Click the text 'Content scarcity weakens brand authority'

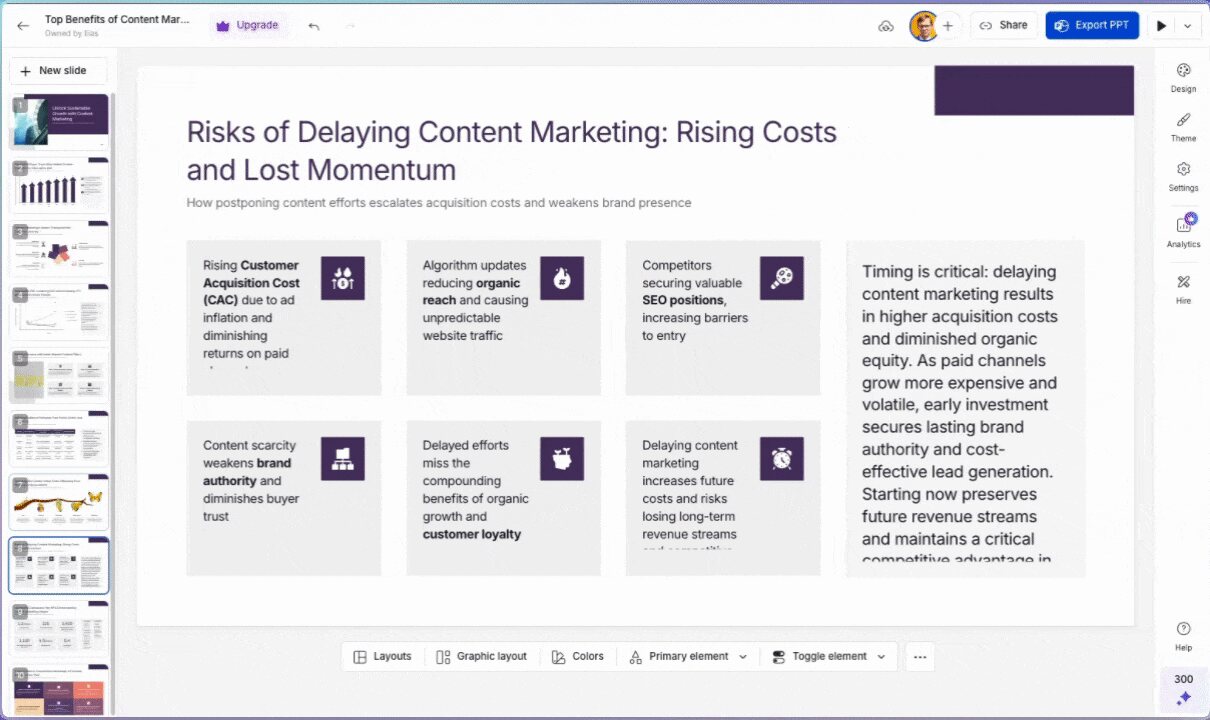(251, 481)
